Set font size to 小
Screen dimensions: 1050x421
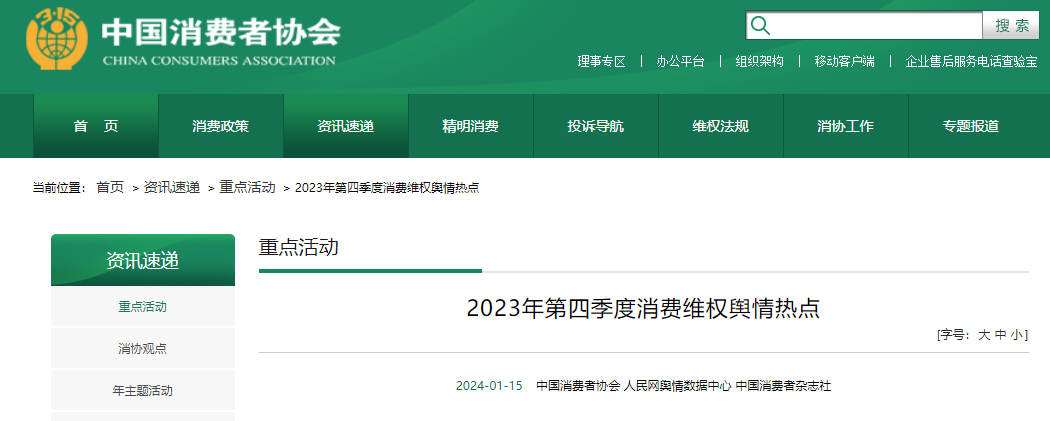(1017, 335)
